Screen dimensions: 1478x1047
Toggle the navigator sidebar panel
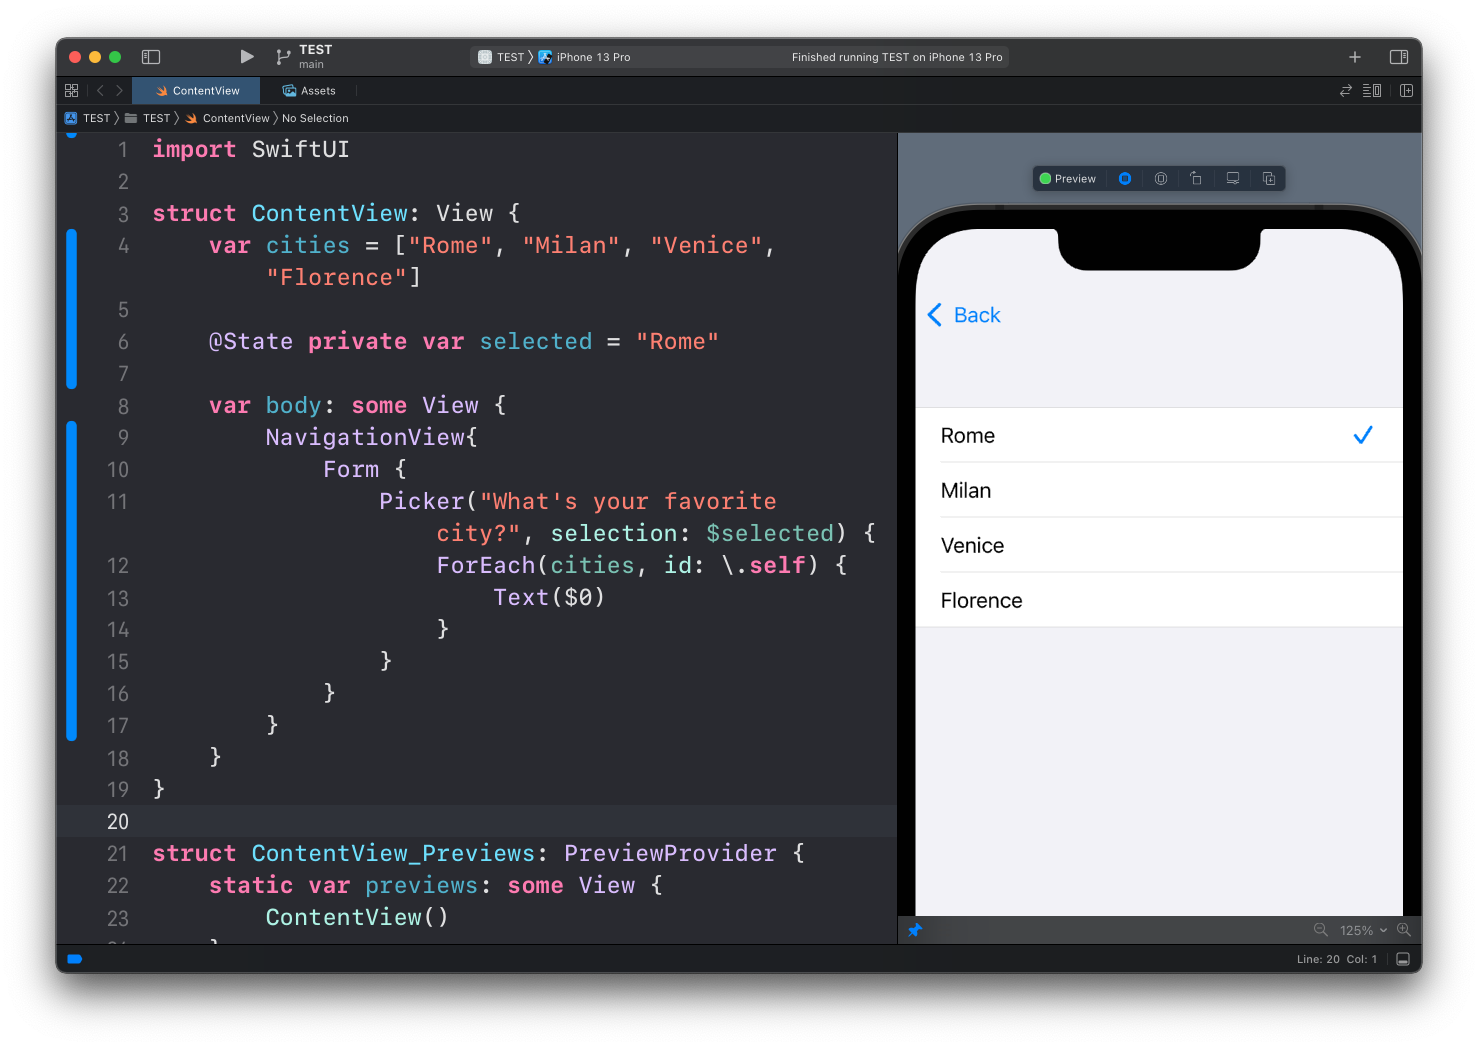tap(151, 57)
